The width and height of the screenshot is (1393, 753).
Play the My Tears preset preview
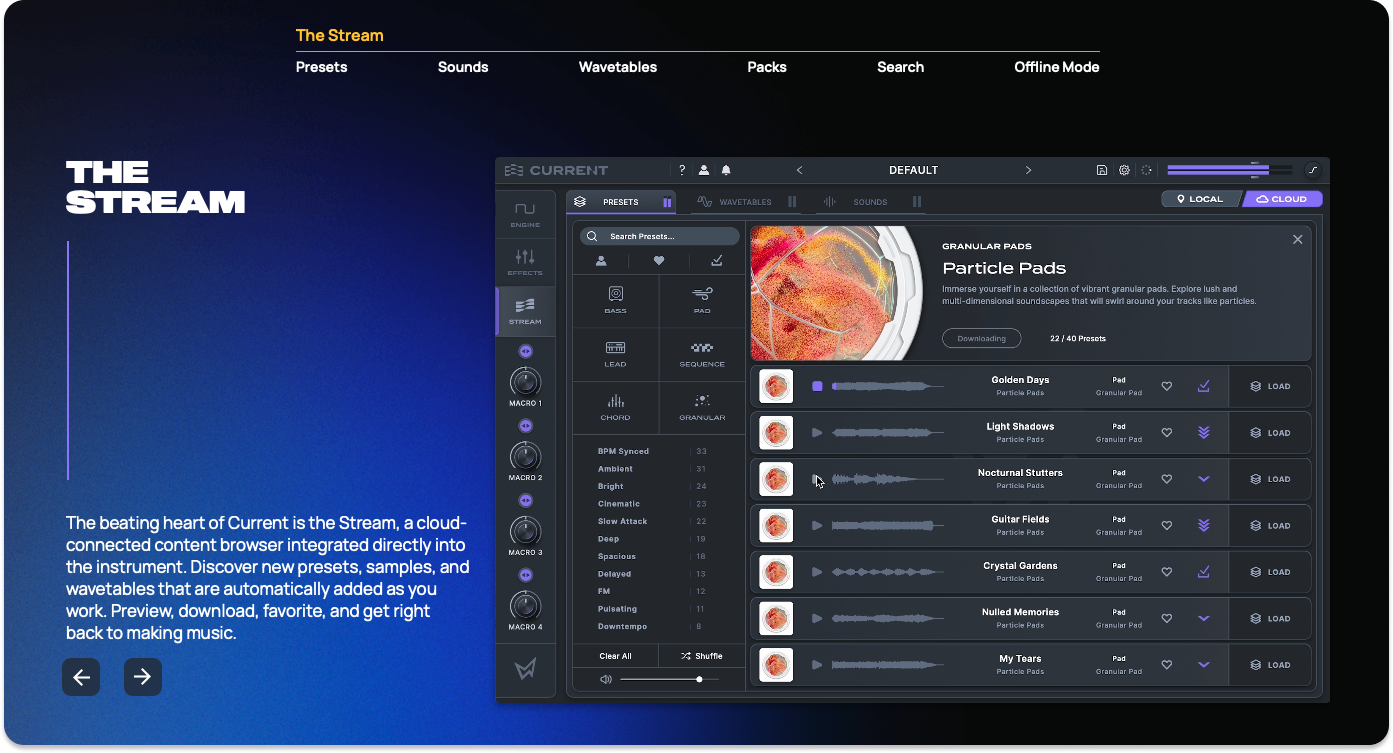(817, 665)
